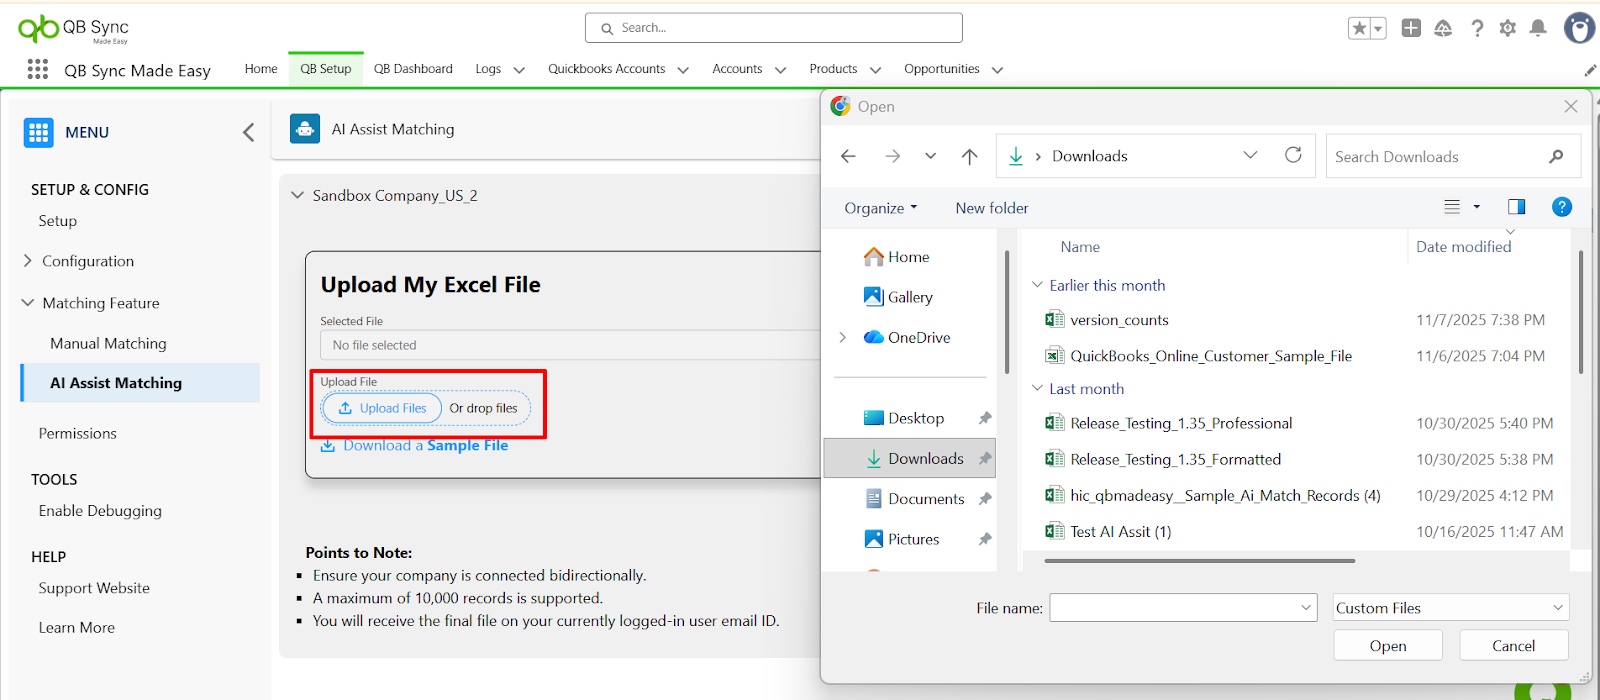Open the Quickbooks Accounts tab

point(606,69)
